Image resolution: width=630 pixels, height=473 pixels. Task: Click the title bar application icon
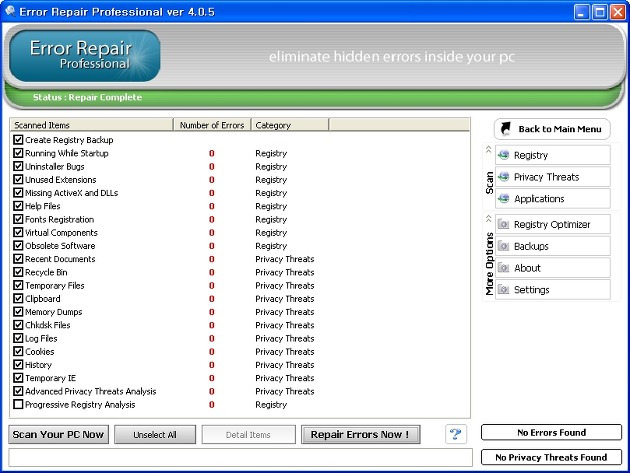(x=10, y=11)
